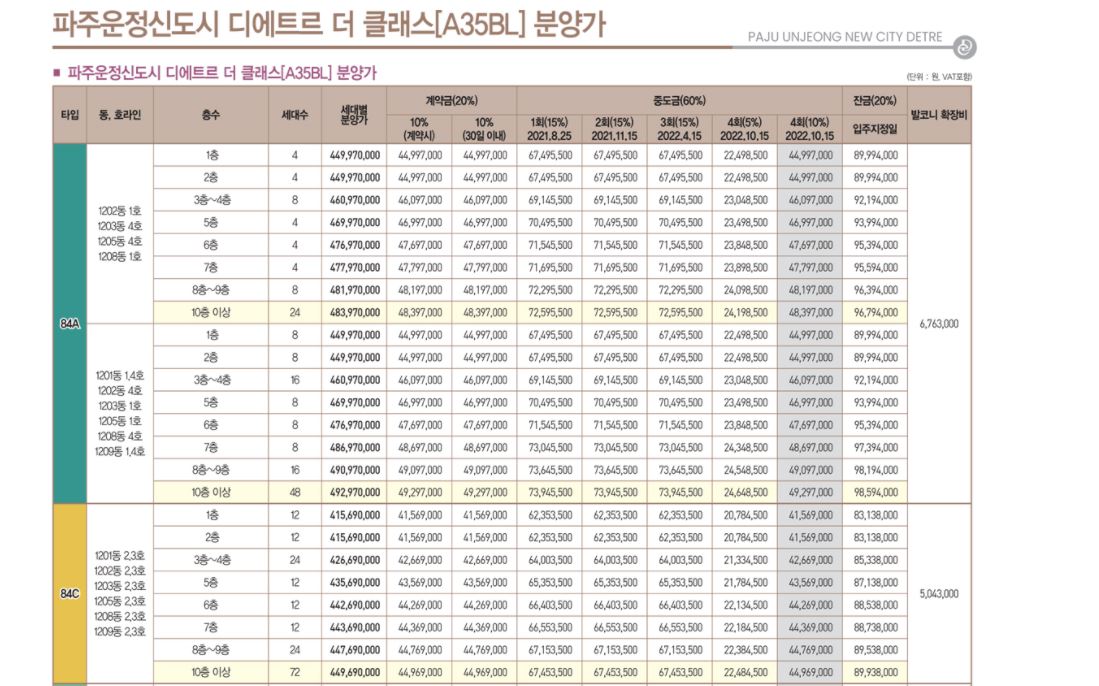Click sale price '483,970,000'
This screenshot has width=1099, height=686.
pyautogui.click(x=355, y=313)
